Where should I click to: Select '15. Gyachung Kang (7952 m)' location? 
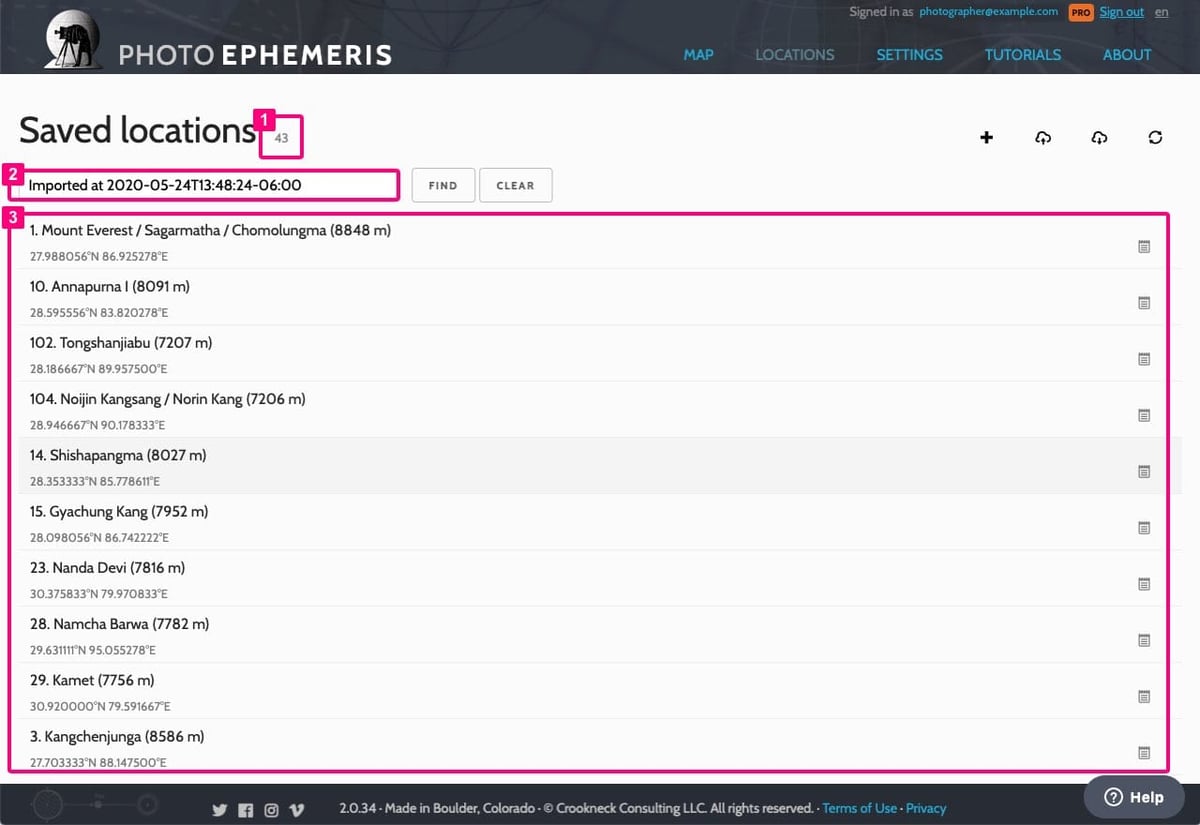coord(119,511)
